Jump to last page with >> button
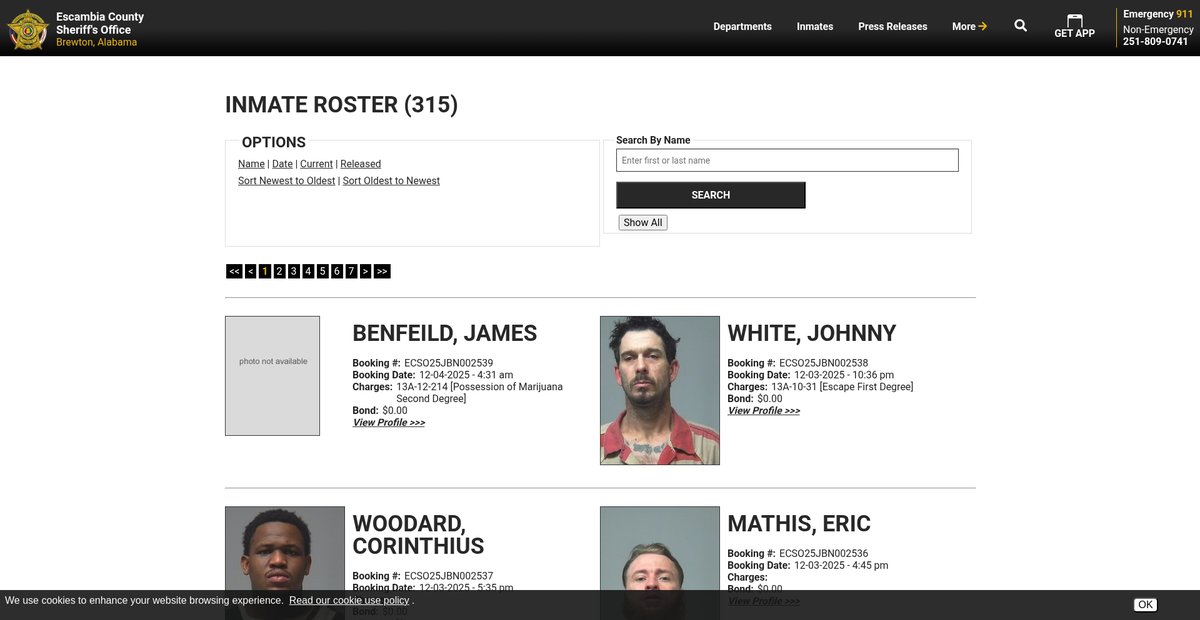 382,271
